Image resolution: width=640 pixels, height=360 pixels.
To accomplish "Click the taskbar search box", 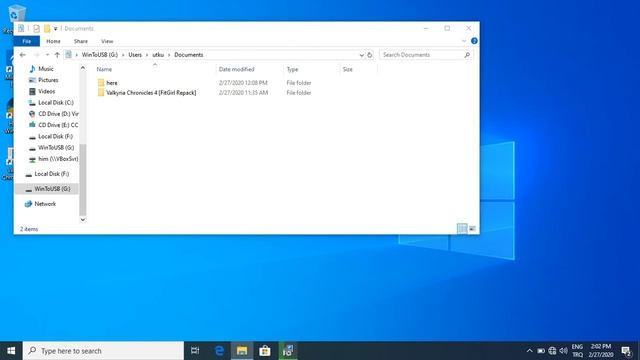I will click(103, 351).
